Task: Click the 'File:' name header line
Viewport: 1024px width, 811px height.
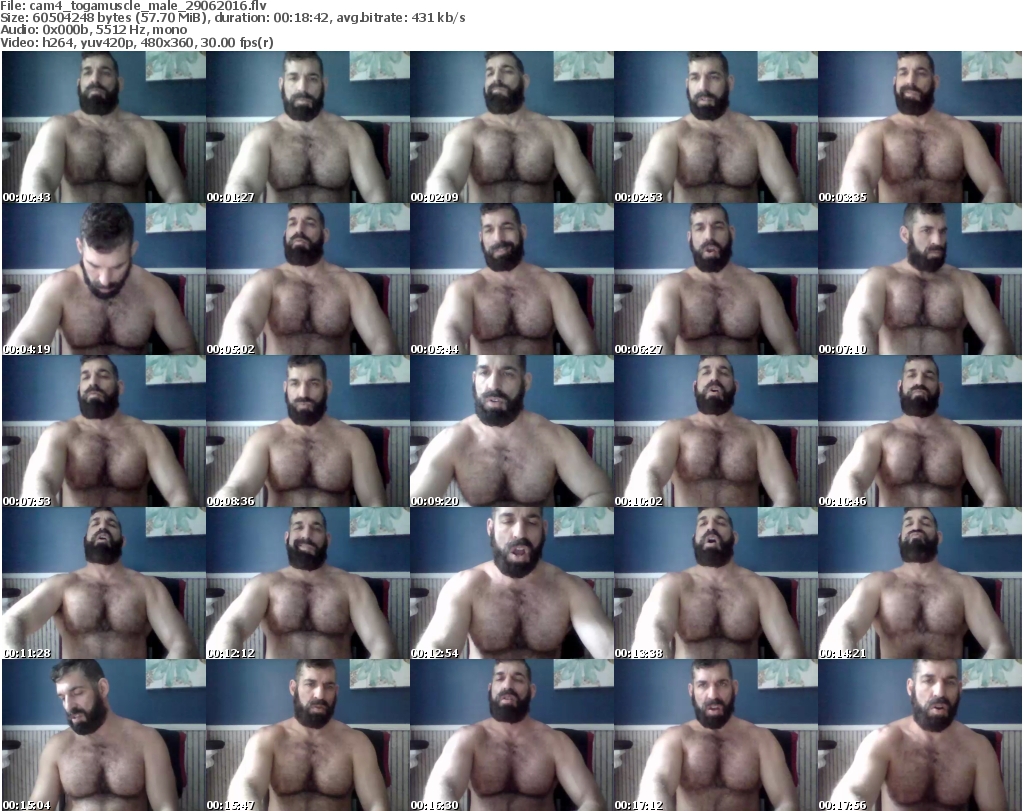Action: [x=133, y=6]
